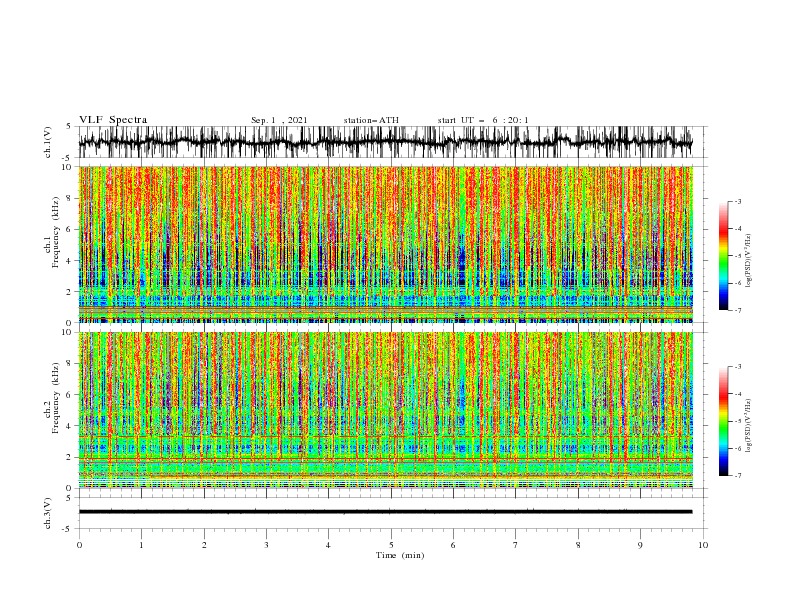Screen dimensions: 792x612
Task: Click the time axis end tick label "10"
Action: tap(703, 545)
